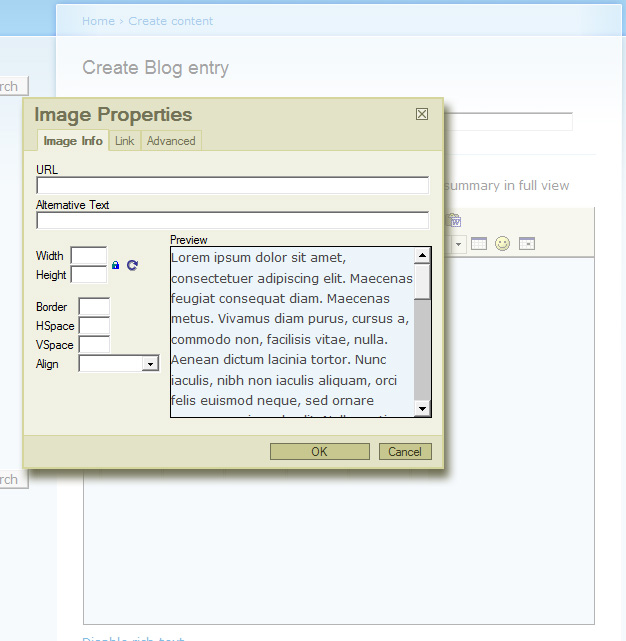
Task: Open the Align dropdown
Action: click(x=119, y=363)
